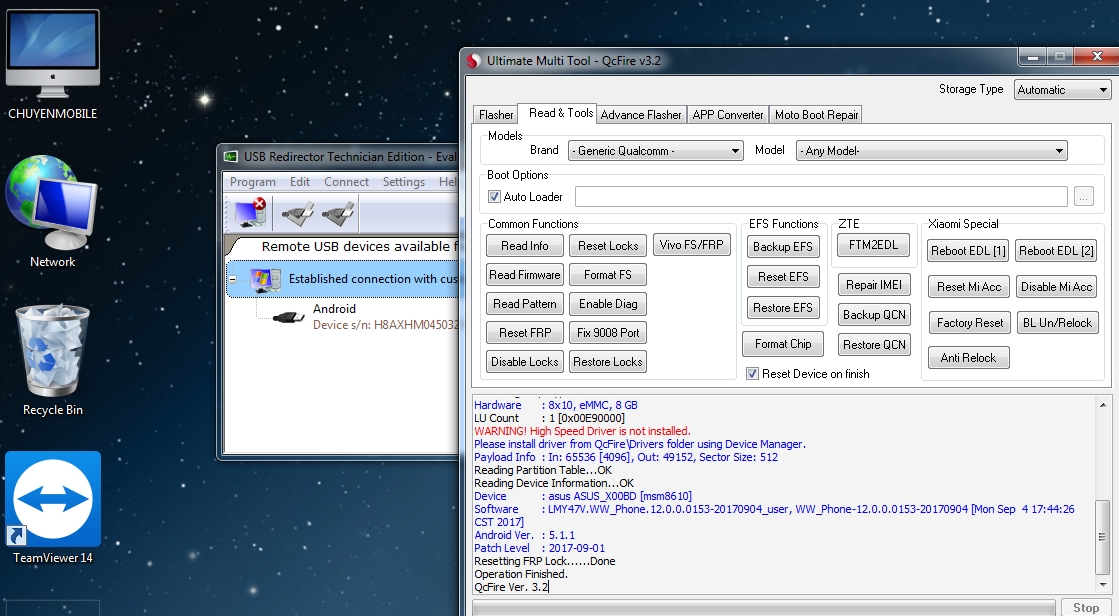Open the Brand dropdown Generic Qualcomm
This screenshot has width=1119, height=616.
click(656, 151)
